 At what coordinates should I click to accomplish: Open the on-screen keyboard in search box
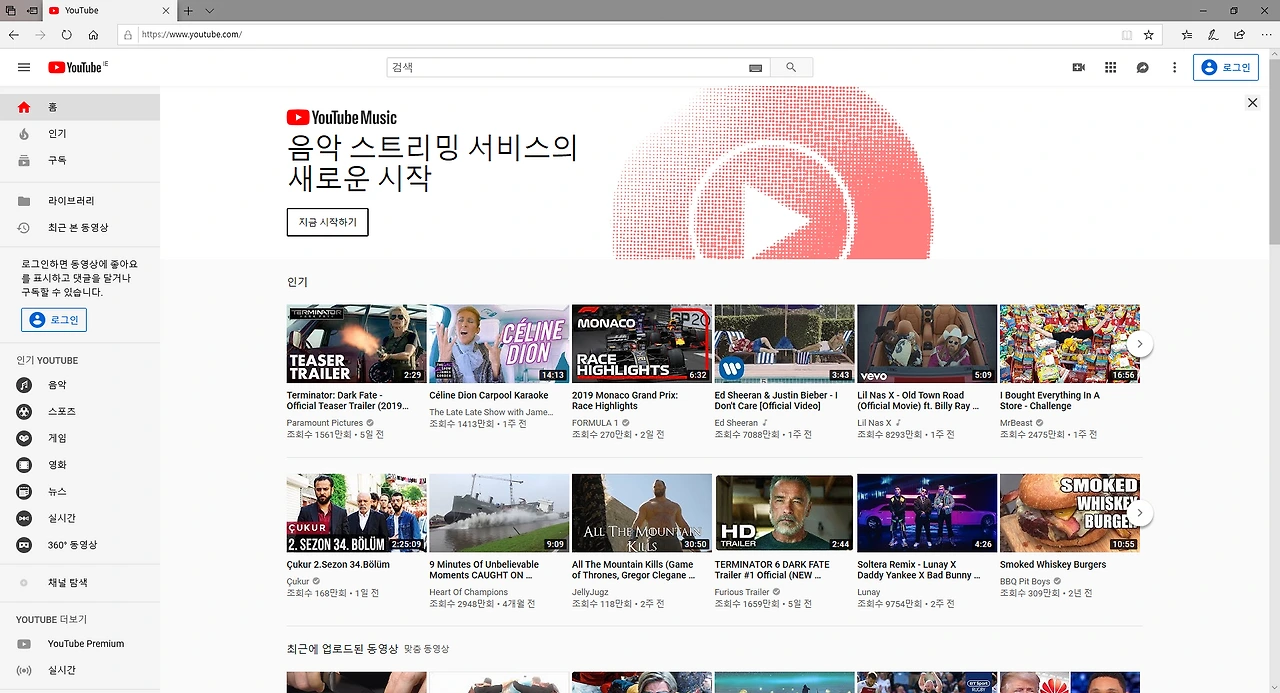pyautogui.click(x=755, y=68)
